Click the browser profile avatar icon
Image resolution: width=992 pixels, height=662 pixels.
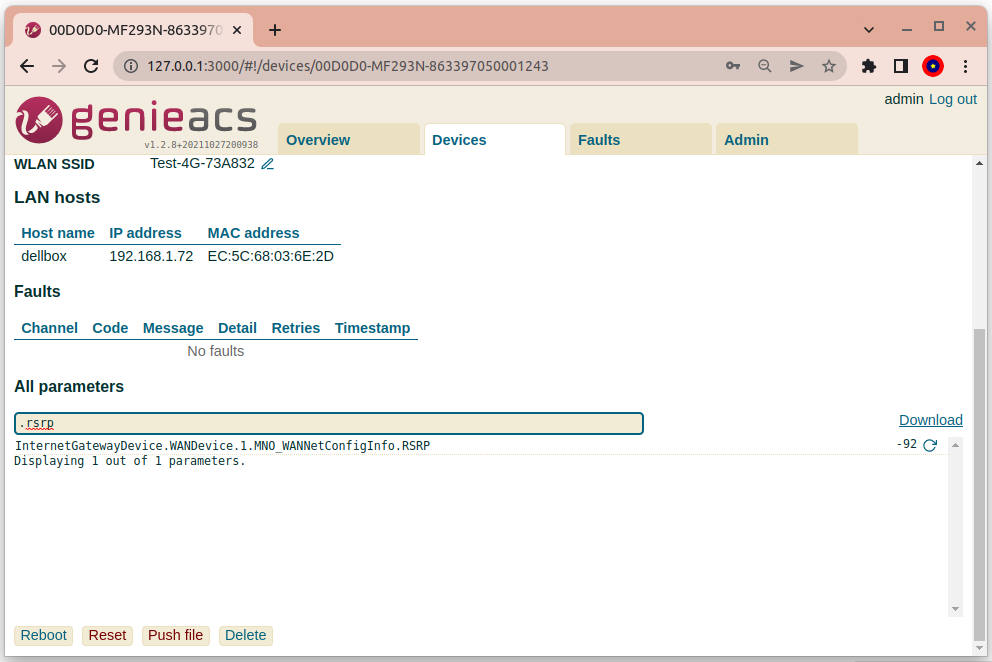point(932,66)
